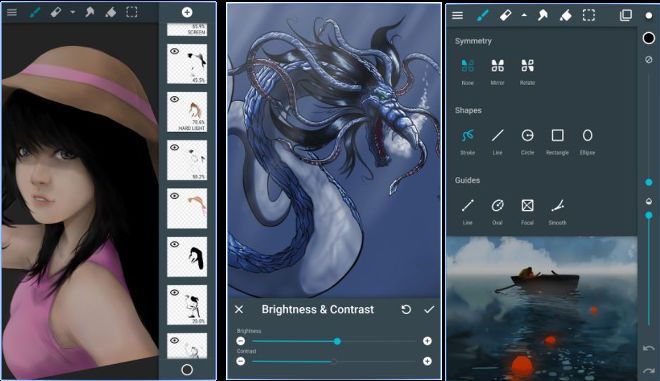Hide the 50.3% layer via eye icon
Viewport: 660px width, 381px height.
pos(174,147)
